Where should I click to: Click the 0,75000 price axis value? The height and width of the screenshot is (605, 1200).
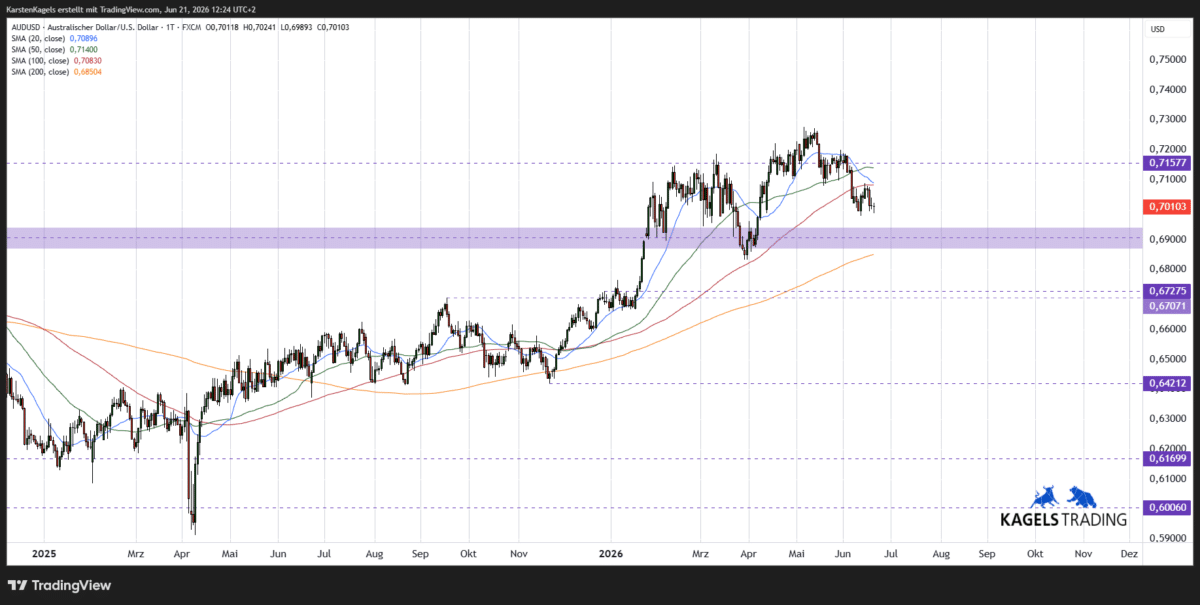(x=1168, y=59)
